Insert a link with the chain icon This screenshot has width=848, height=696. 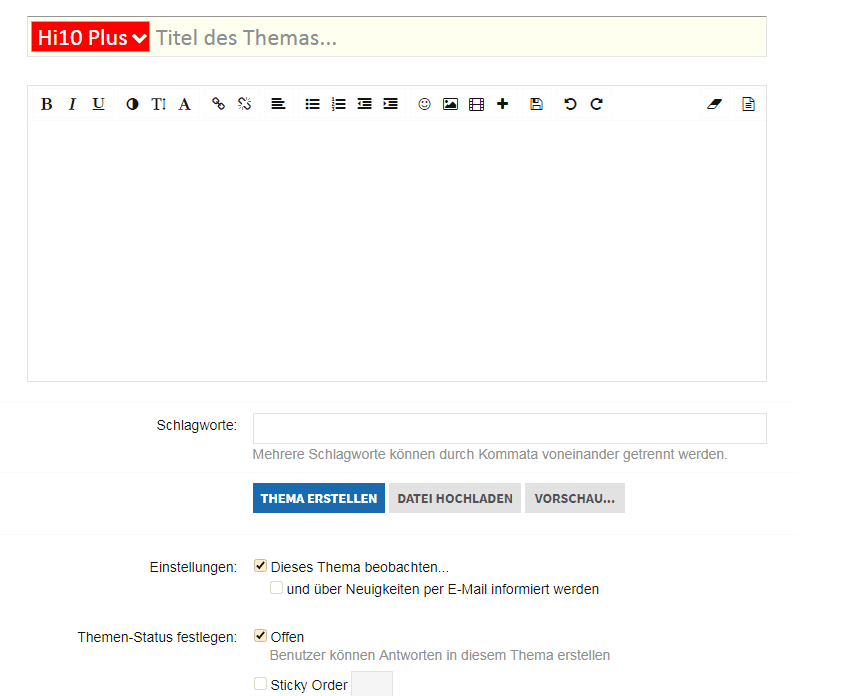tap(218, 104)
